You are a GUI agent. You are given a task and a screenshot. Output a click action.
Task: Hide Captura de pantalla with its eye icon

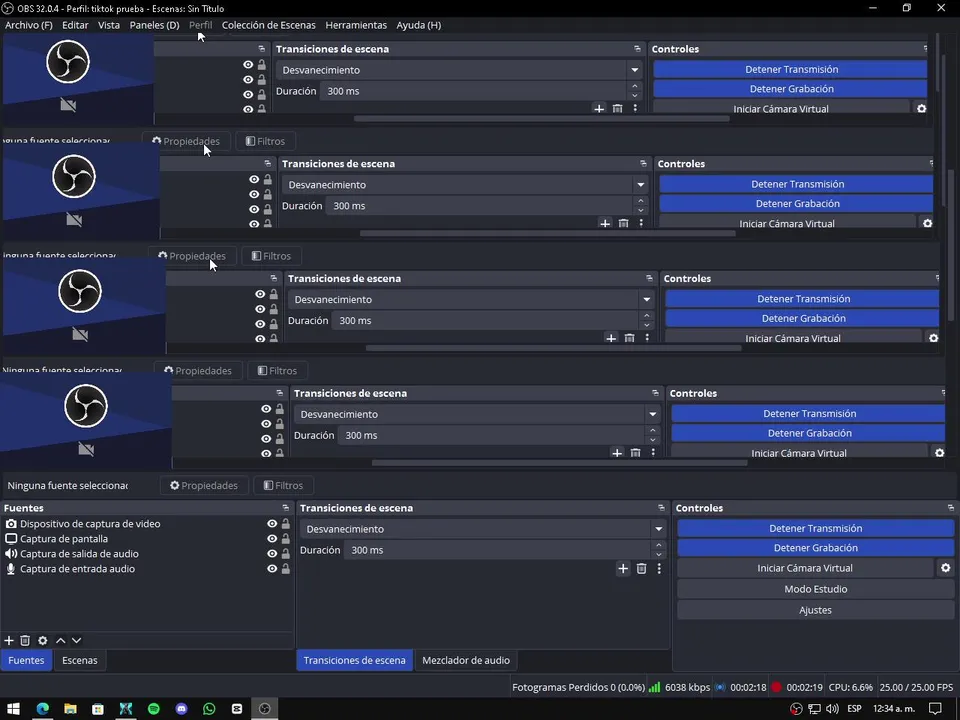click(x=272, y=539)
